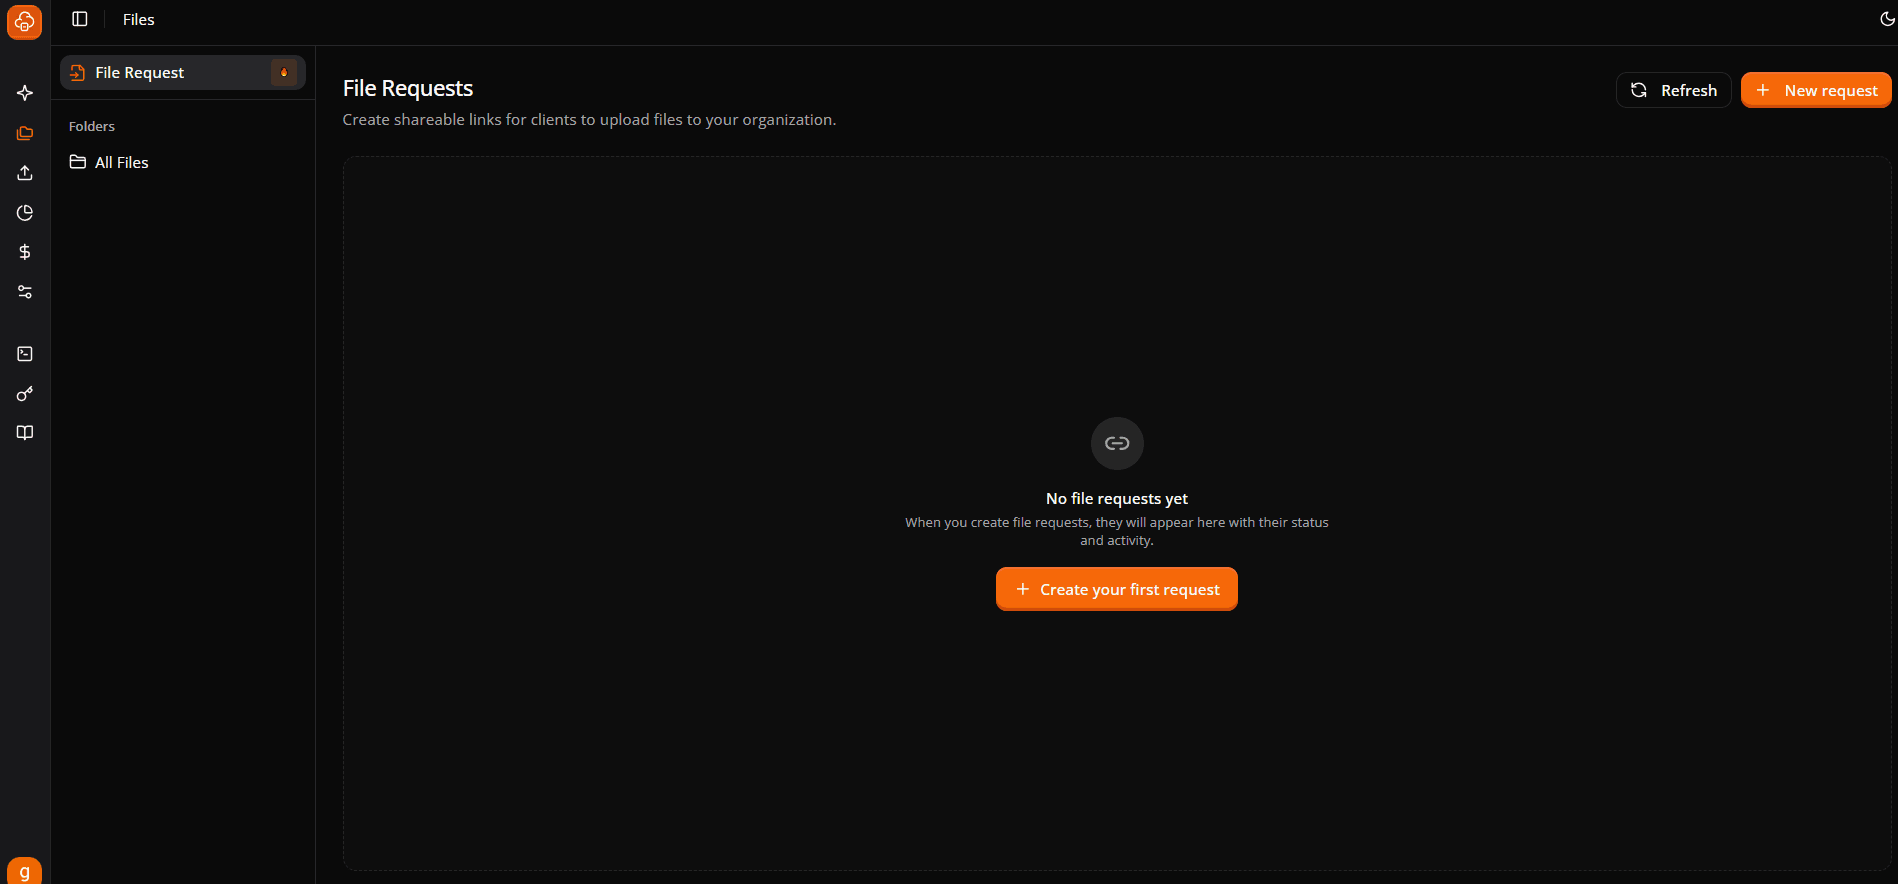Click the File Requests heading
The image size is (1898, 884).
[x=408, y=88]
